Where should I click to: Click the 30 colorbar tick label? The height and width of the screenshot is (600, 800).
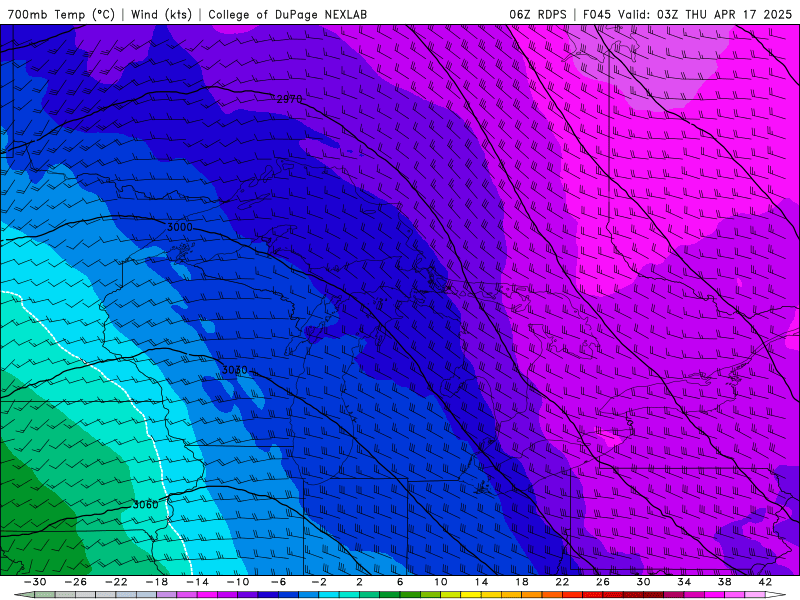coord(643,582)
